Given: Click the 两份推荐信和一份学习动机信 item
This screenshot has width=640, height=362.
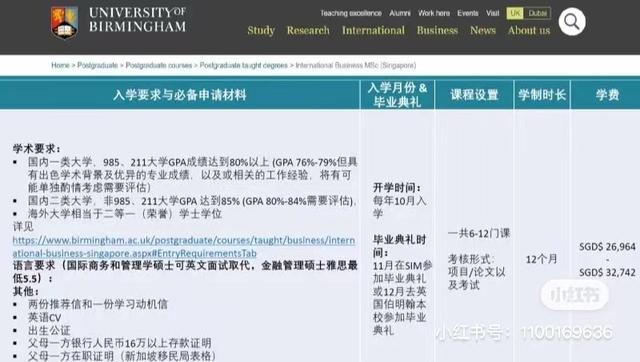Looking at the screenshot, I should click(98, 304).
